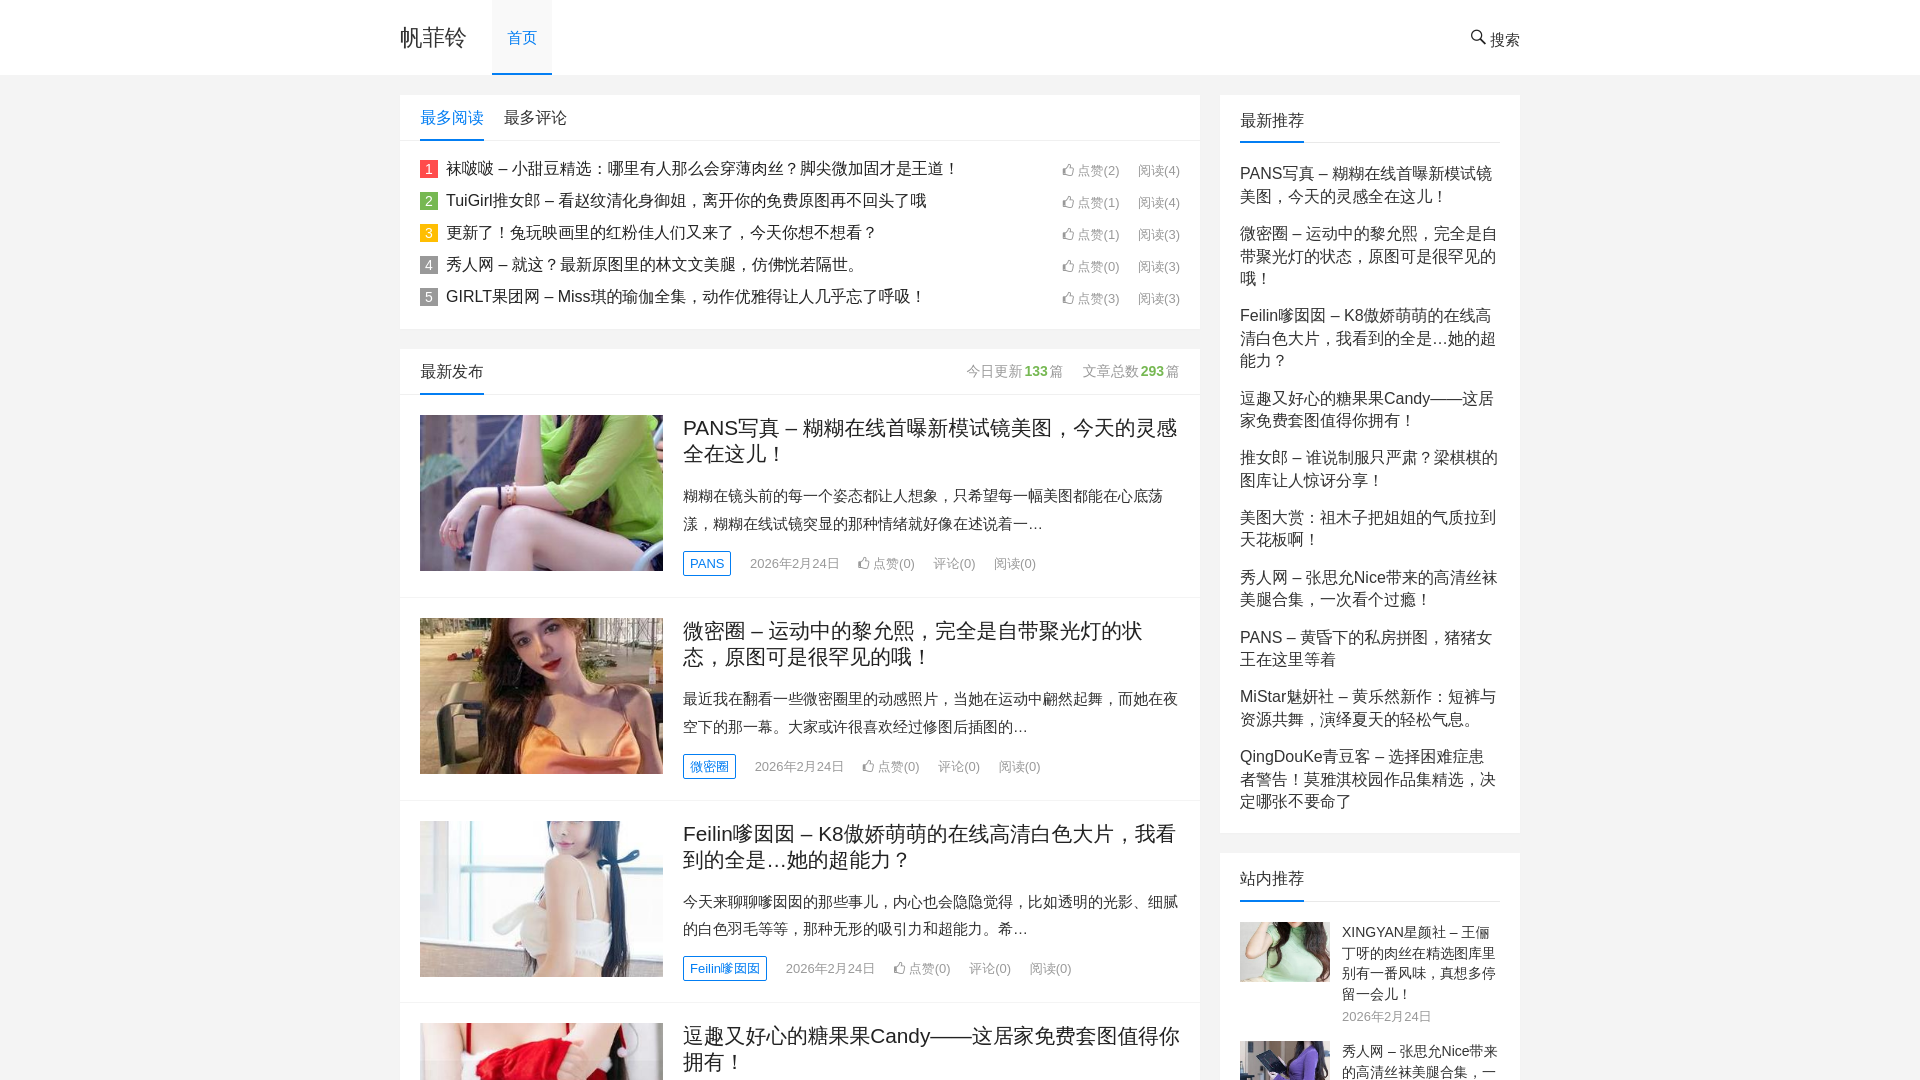Screen dimensions: 1920x1080
Task: Click the search magnifier icon
Action: click(1478, 38)
